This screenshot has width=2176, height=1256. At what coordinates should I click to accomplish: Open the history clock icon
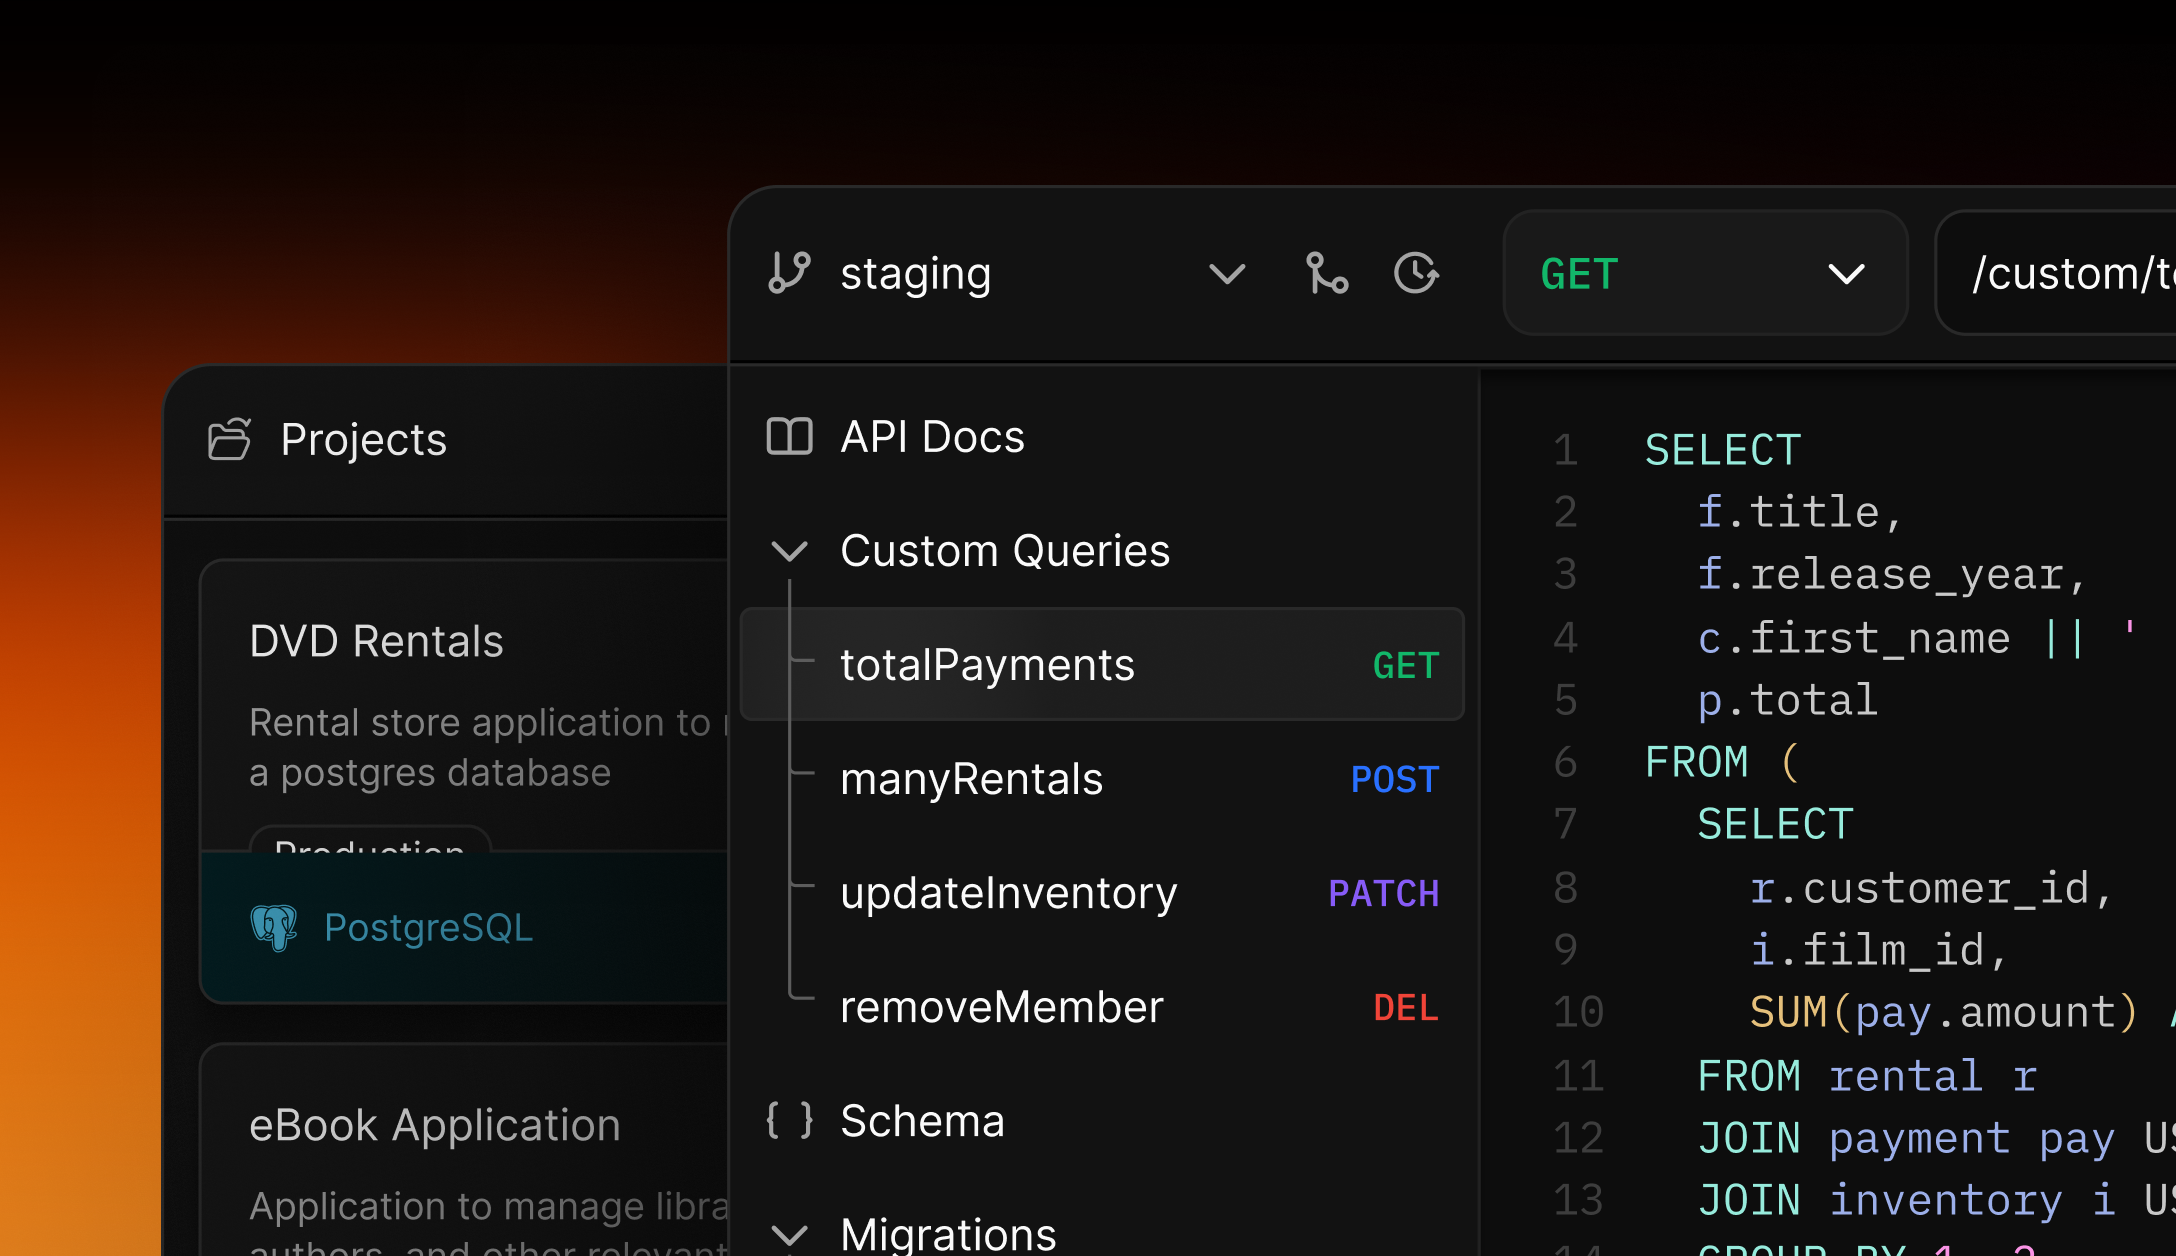pyautogui.click(x=1416, y=273)
